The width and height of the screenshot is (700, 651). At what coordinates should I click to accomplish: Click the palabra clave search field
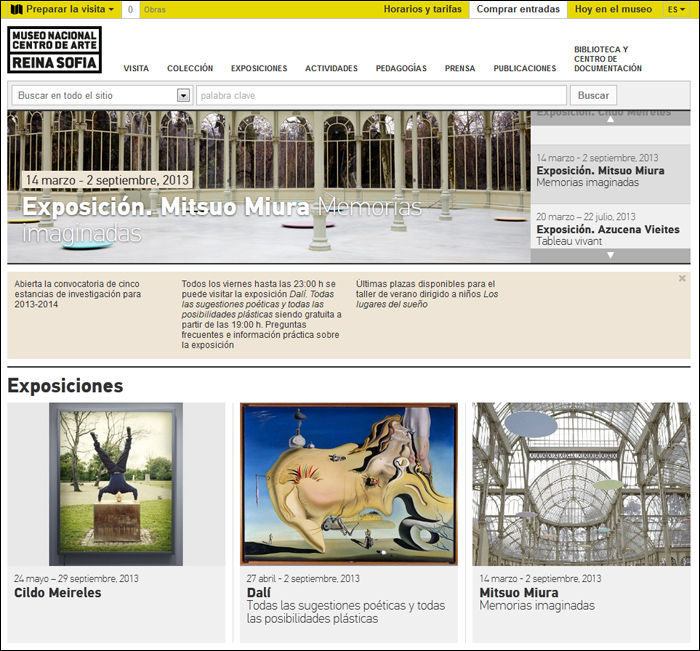tap(381, 95)
